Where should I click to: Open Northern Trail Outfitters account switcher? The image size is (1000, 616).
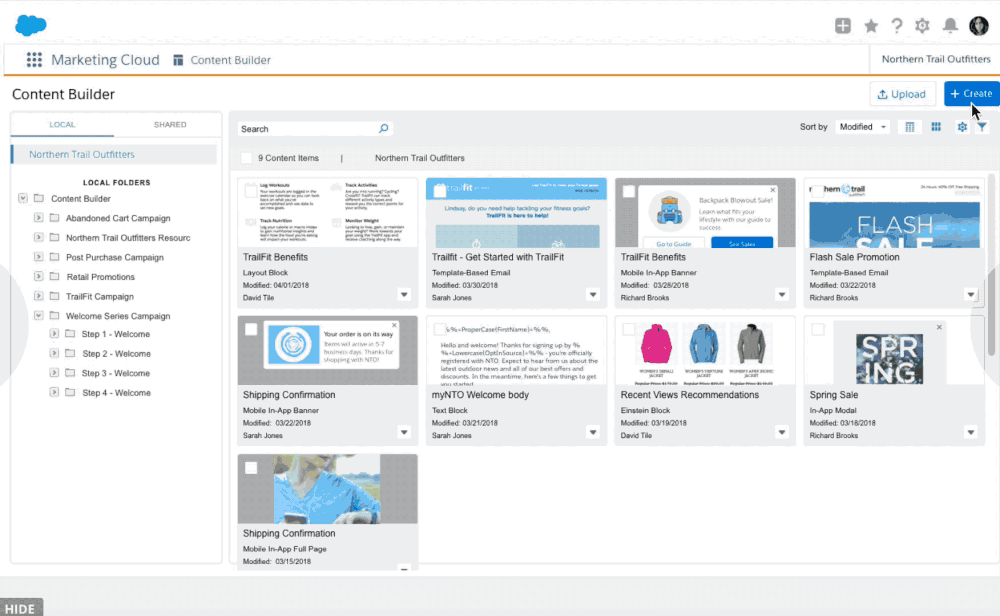(x=936, y=59)
